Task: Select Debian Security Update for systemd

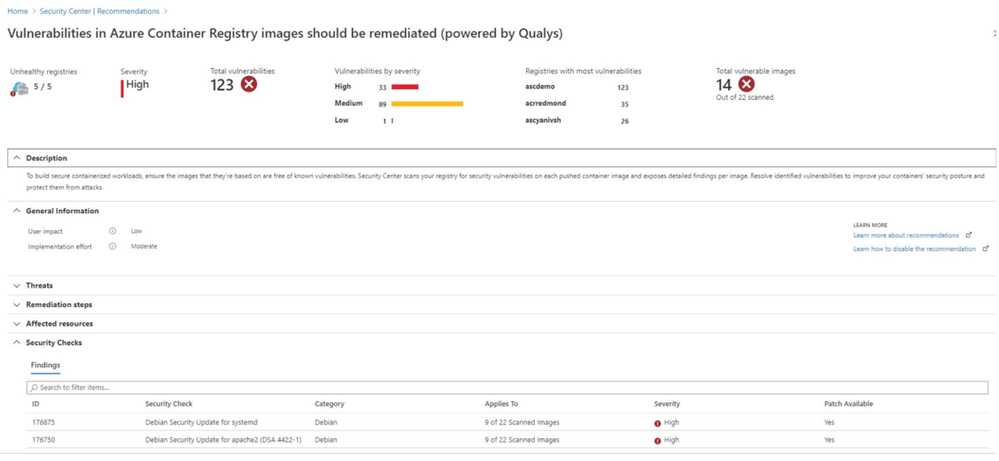Action: tap(201, 422)
